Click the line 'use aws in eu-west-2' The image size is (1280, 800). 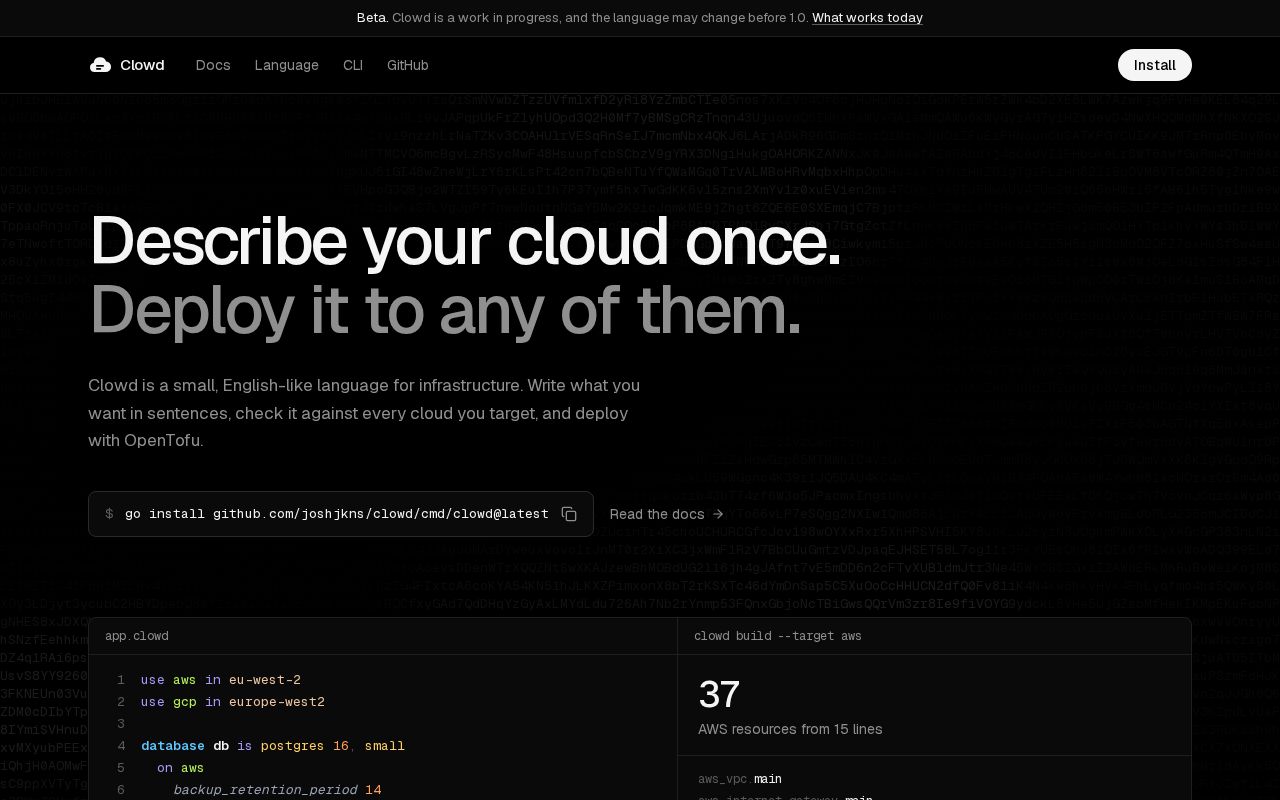(221, 680)
